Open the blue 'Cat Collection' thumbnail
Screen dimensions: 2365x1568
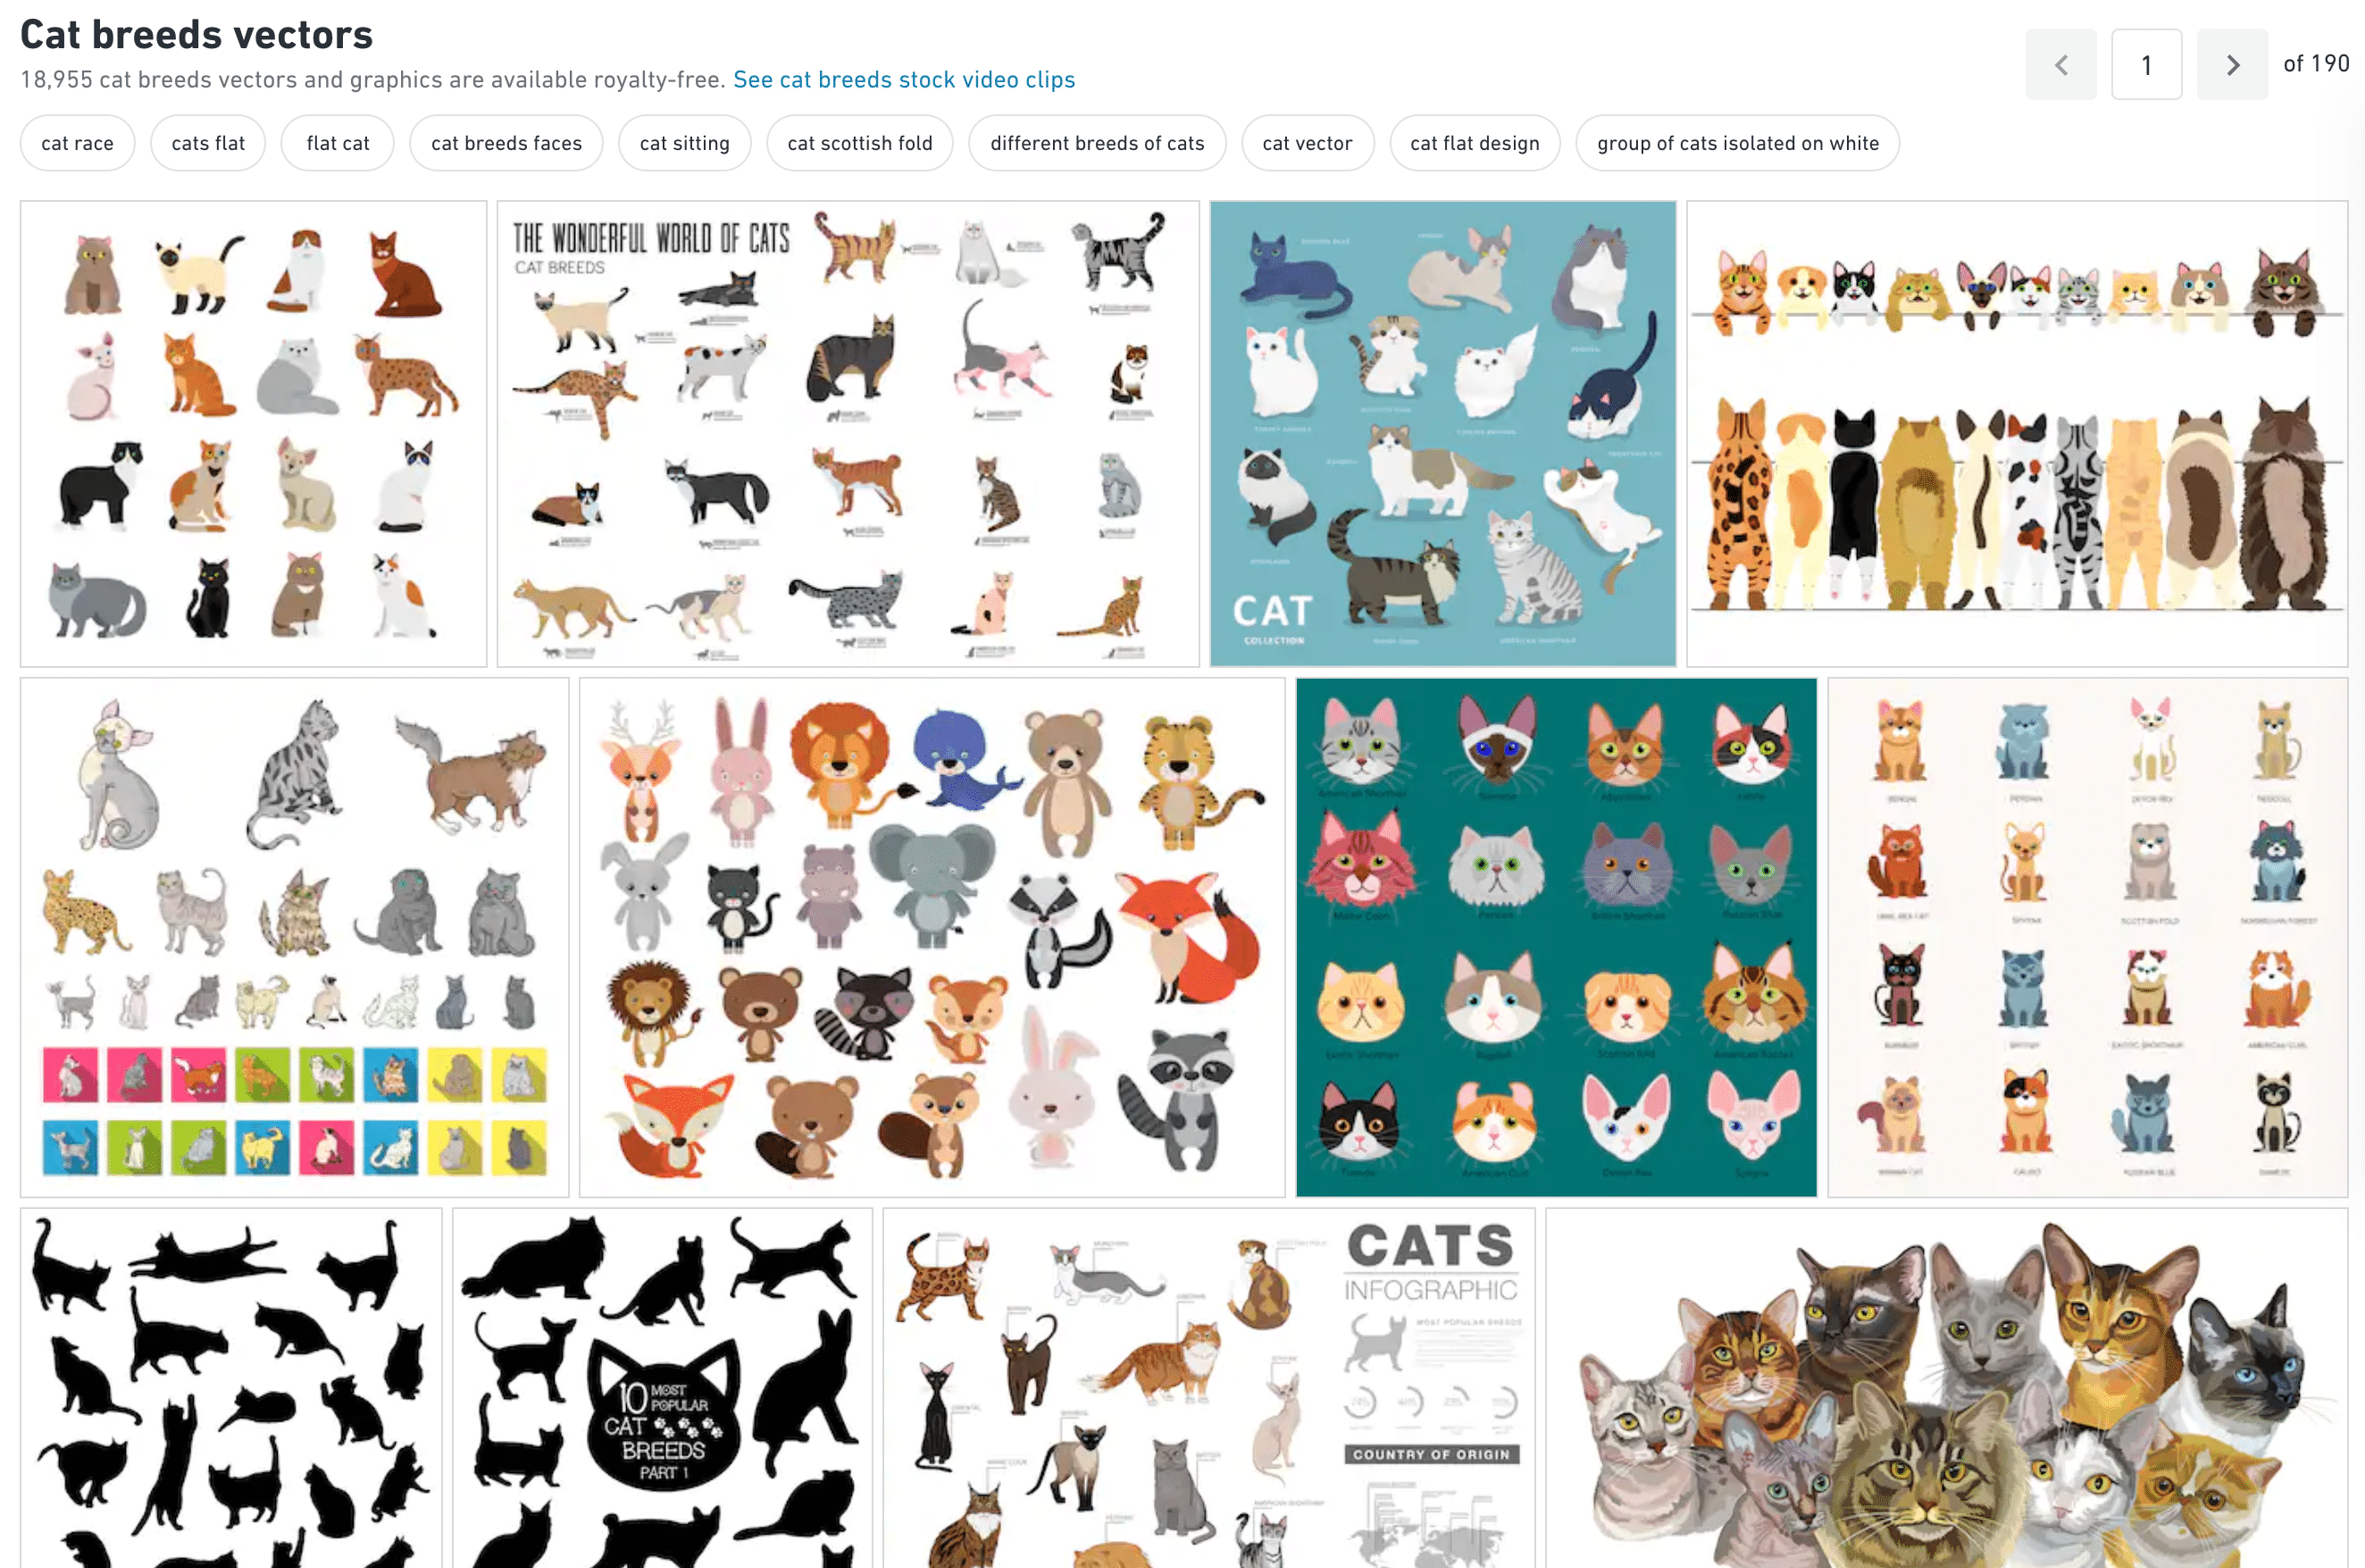tap(1443, 434)
